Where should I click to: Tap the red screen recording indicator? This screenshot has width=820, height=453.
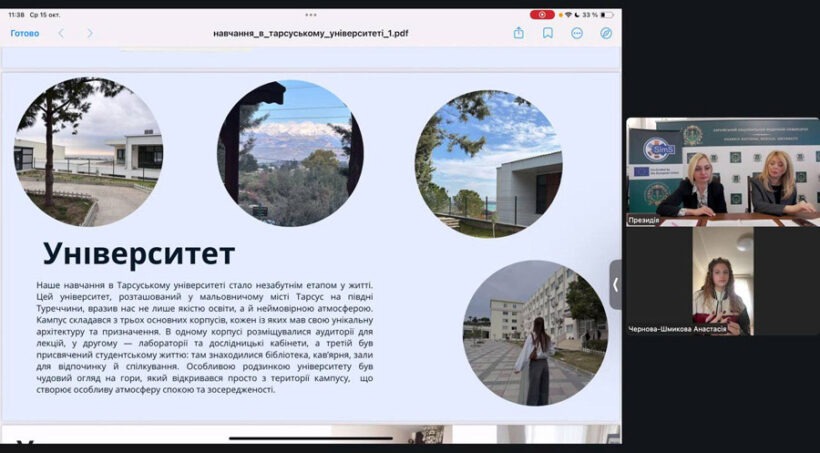click(x=542, y=15)
